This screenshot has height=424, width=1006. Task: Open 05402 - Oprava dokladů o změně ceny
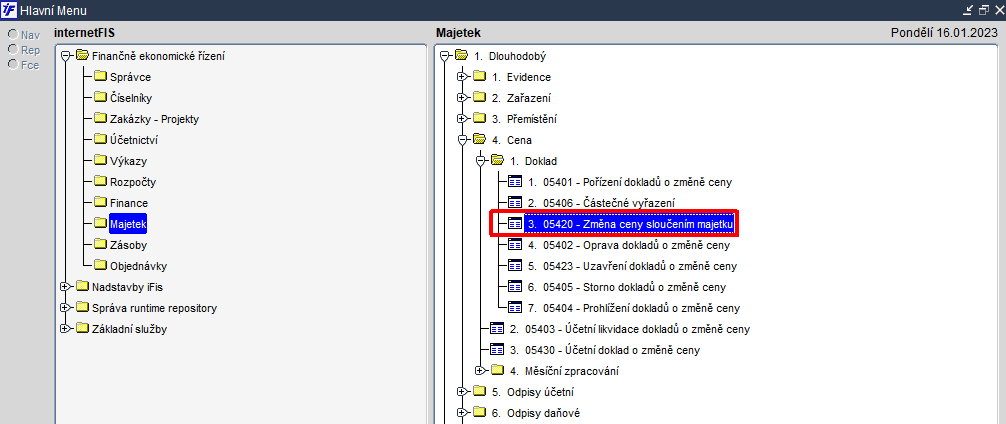629,245
